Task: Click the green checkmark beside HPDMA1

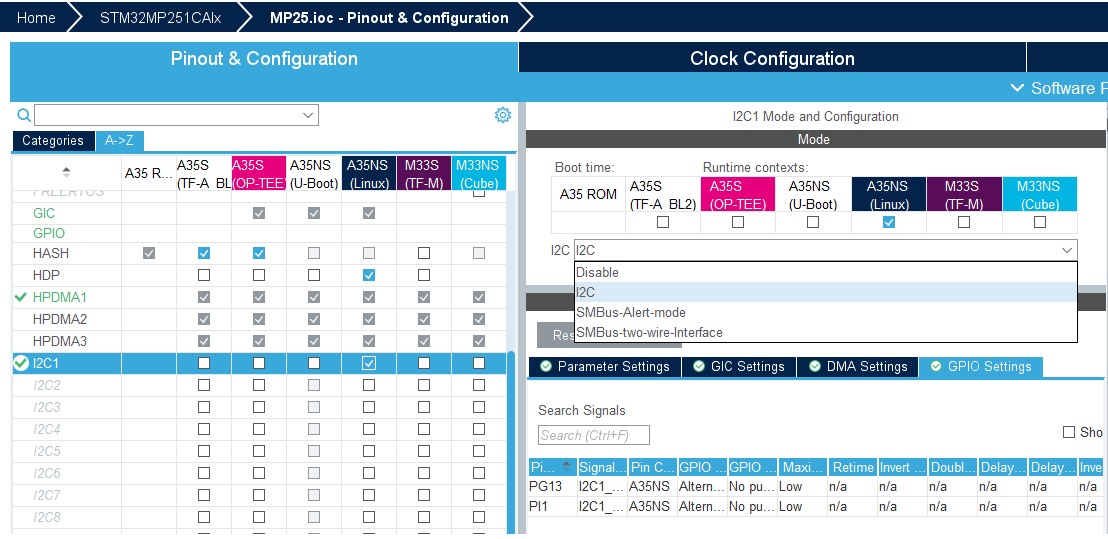Action: pyautogui.click(x=20, y=297)
